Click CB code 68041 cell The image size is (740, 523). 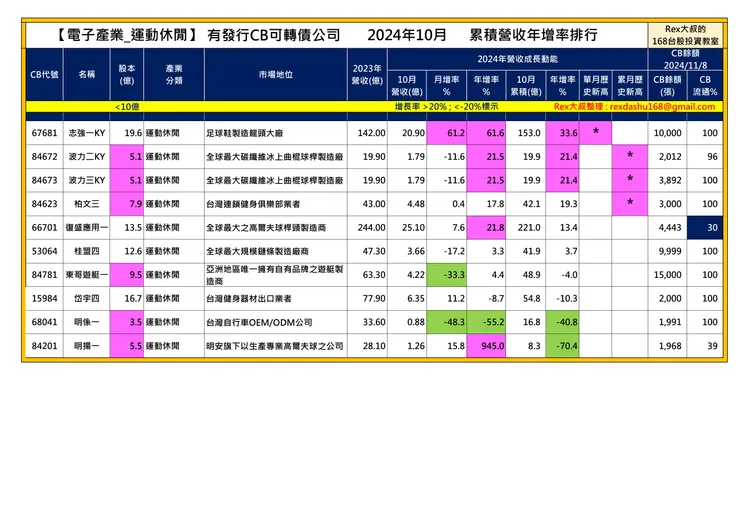[x=44, y=322]
